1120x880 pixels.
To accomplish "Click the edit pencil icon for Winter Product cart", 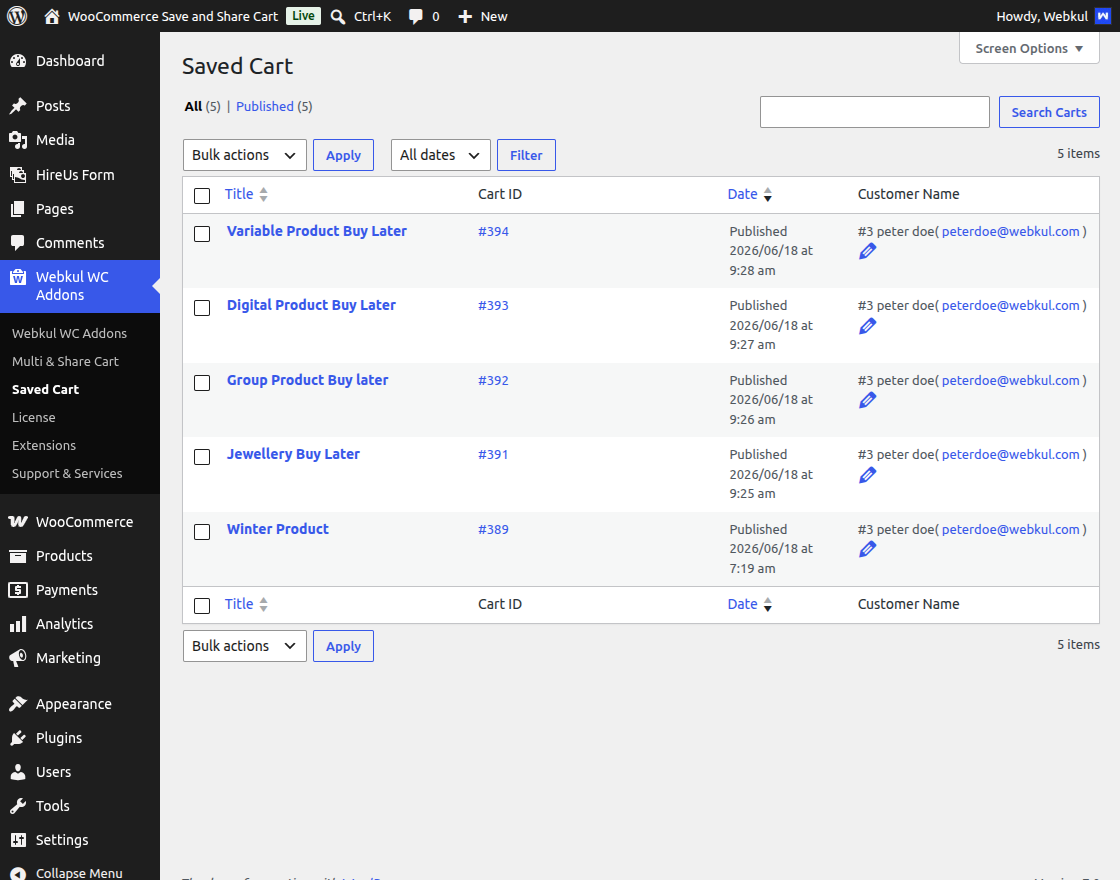I will coord(867,549).
